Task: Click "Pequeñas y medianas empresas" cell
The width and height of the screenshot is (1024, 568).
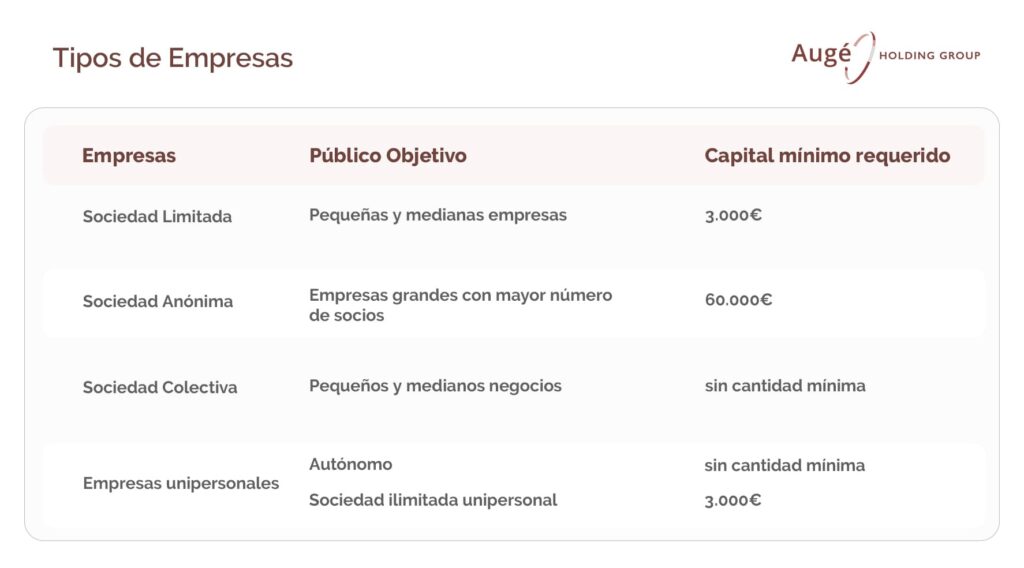Action: [437, 215]
